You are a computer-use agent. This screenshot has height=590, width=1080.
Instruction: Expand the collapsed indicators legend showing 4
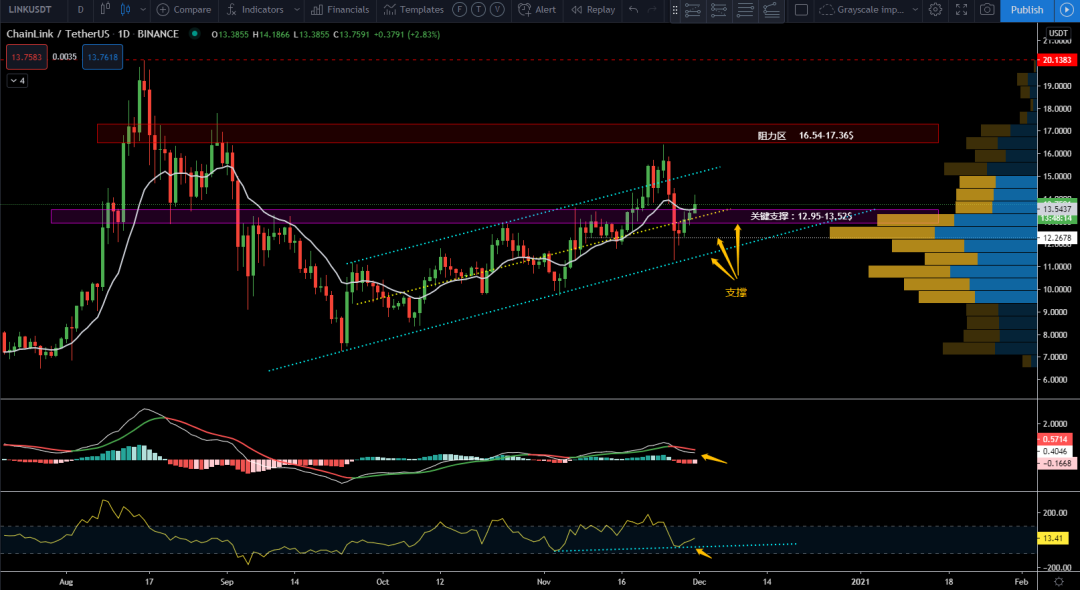(x=17, y=81)
